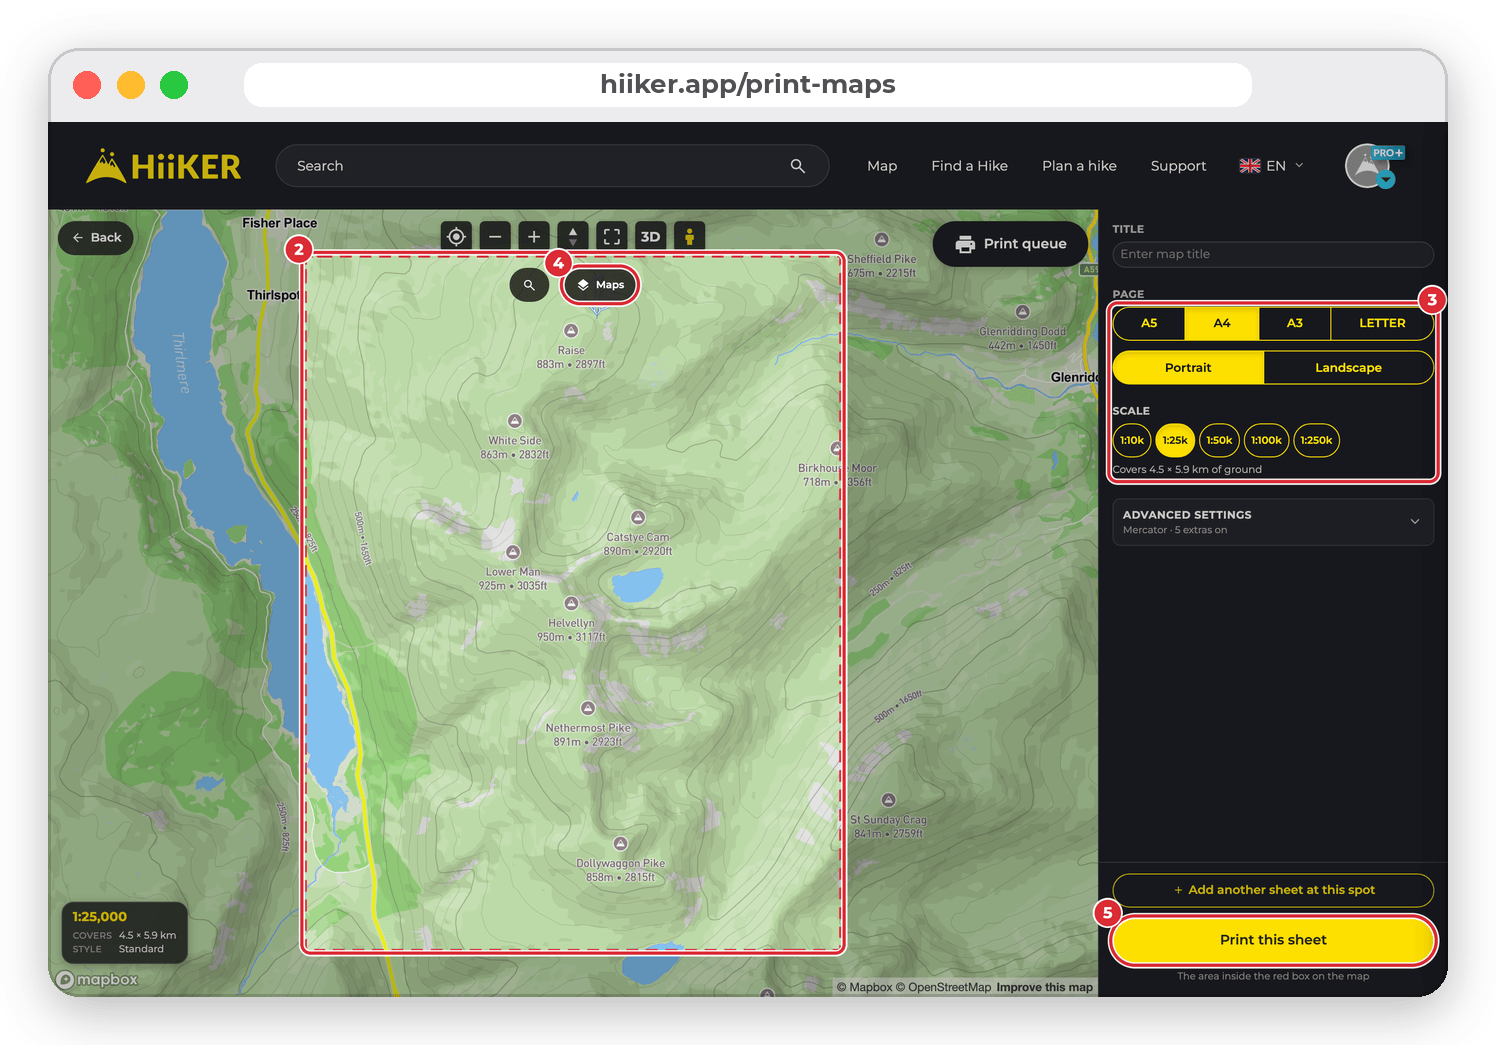The image size is (1496, 1045).
Task: Set orientation to Portrait
Action: pyautogui.click(x=1188, y=368)
